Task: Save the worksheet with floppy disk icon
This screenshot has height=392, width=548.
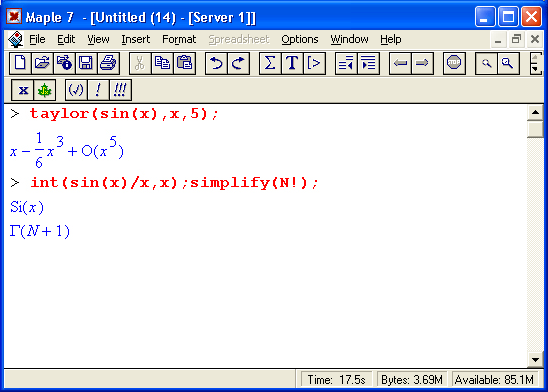Action: coord(86,63)
